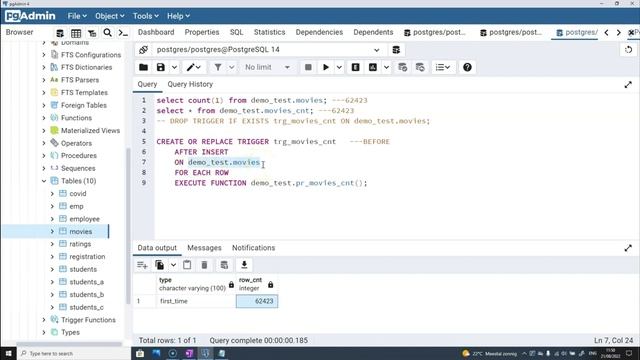Click the new connection database icon
This screenshot has height=360, width=640.
396,50
